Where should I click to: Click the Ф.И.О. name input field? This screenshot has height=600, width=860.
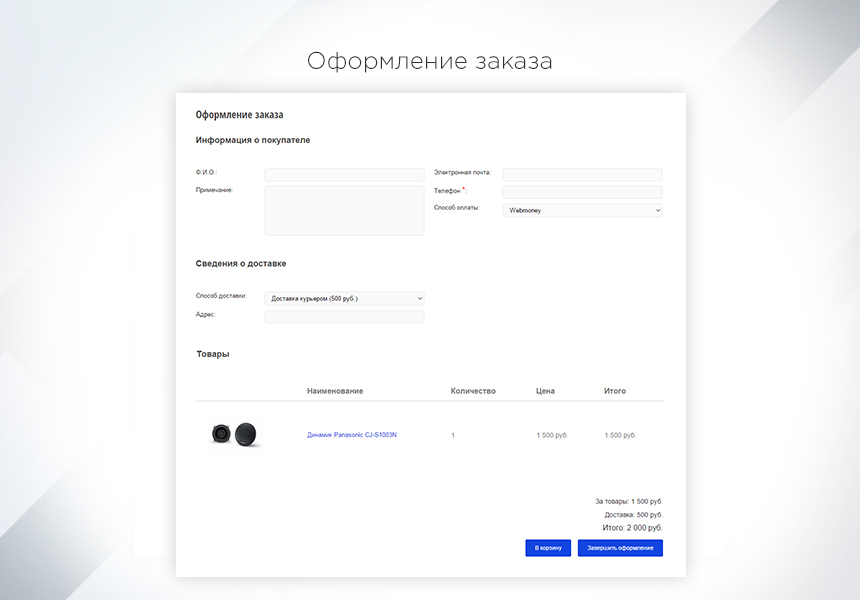[x=344, y=173]
